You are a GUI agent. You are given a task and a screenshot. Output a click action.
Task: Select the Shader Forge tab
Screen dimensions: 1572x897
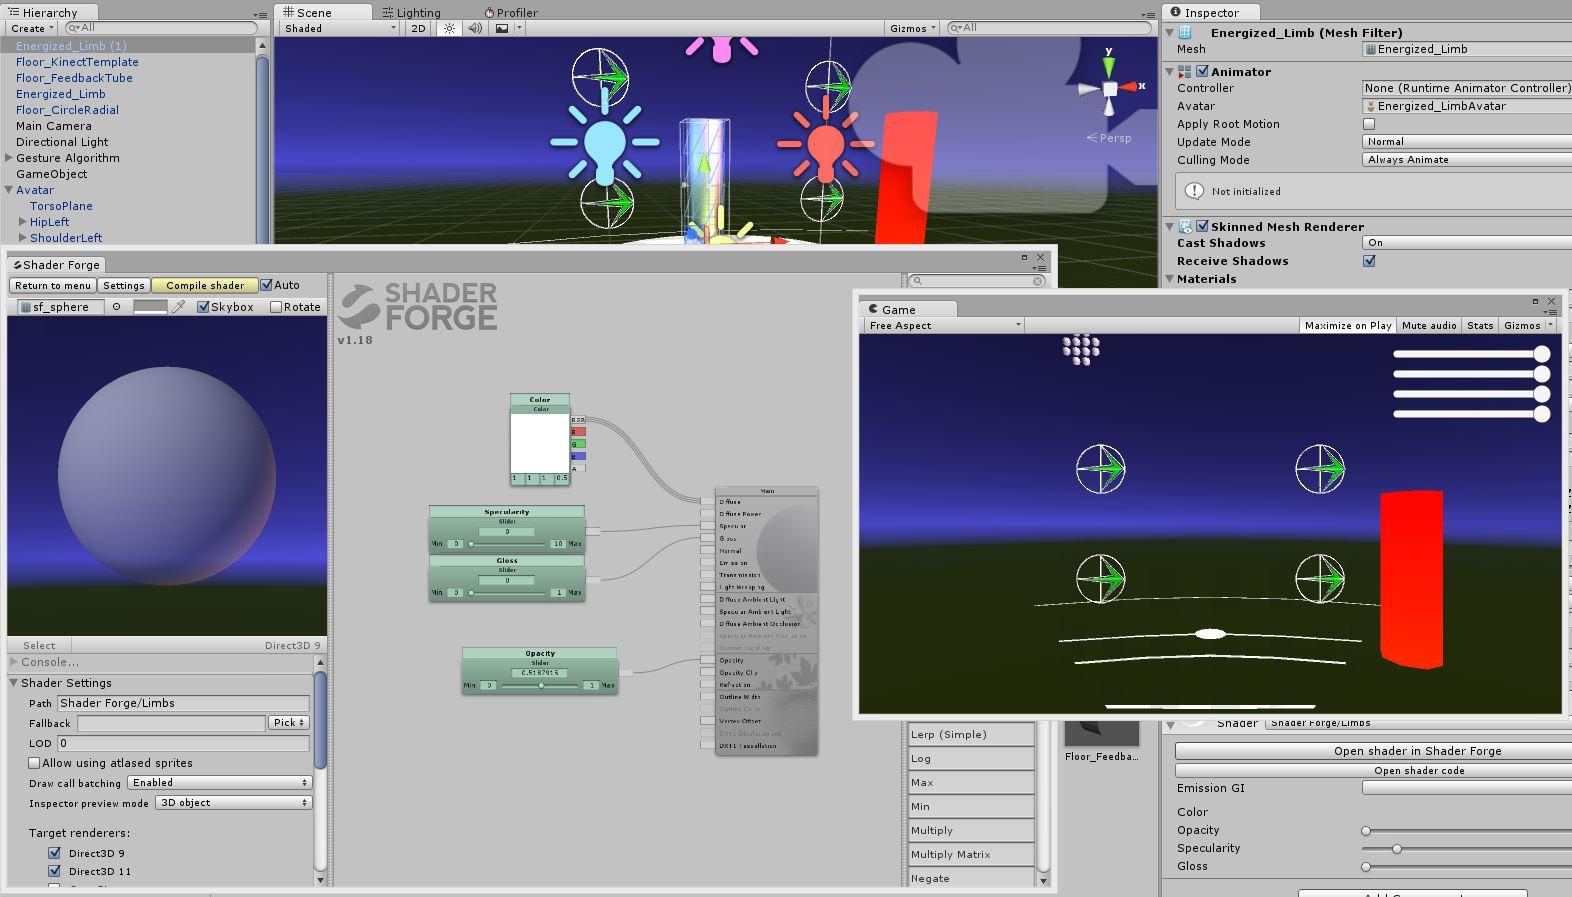[x=55, y=265]
